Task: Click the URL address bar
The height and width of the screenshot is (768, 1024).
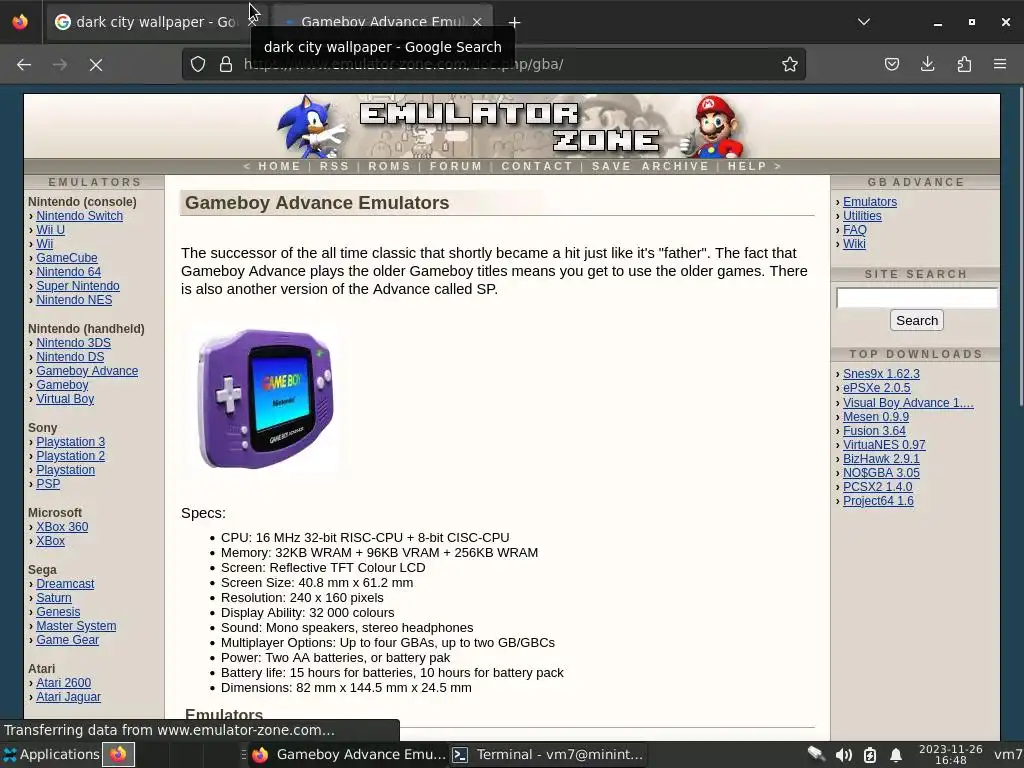Action: (493, 64)
